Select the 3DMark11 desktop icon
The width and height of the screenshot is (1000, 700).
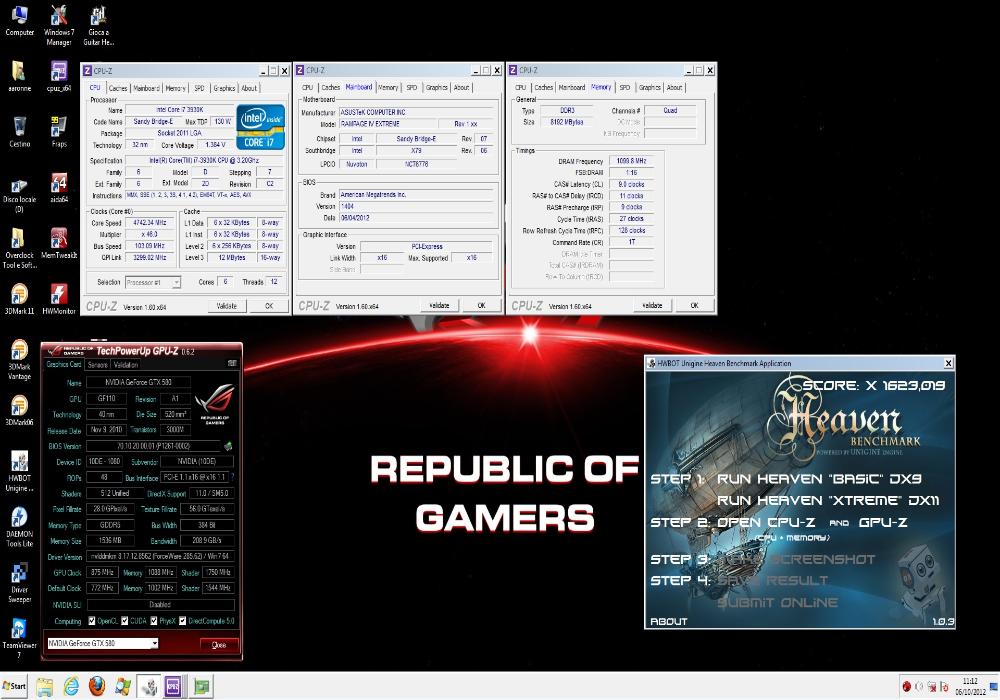point(19,299)
